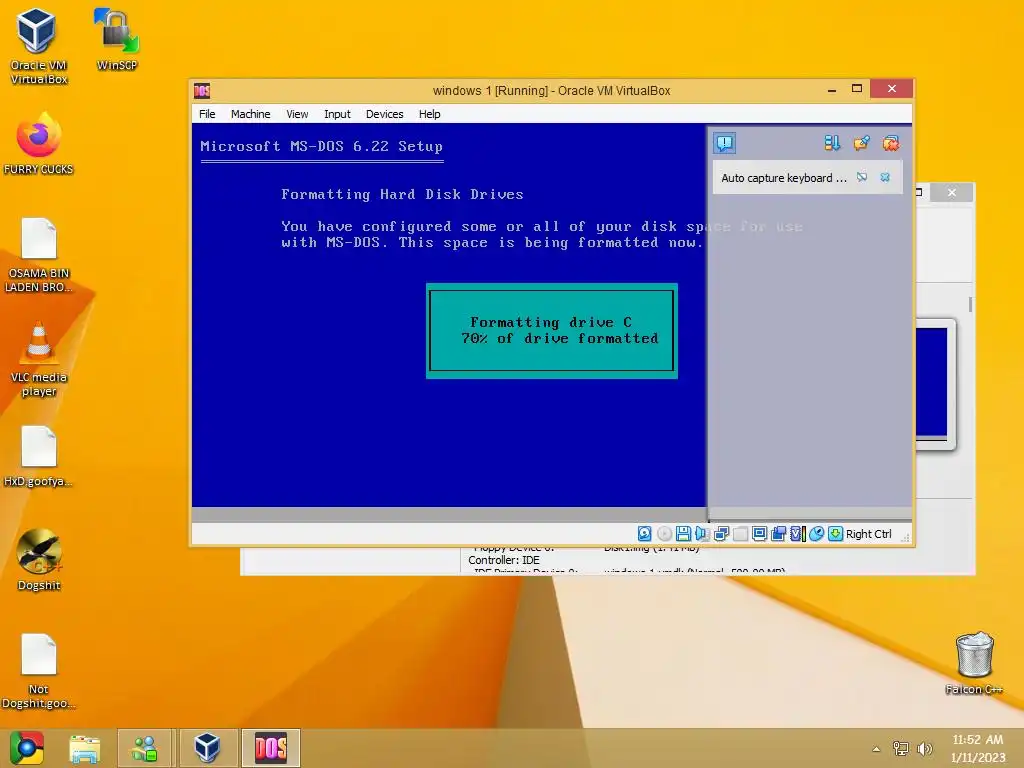The height and width of the screenshot is (768, 1024).
Task: Select the WinSCP desktop icon
Action: pyautogui.click(x=117, y=40)
